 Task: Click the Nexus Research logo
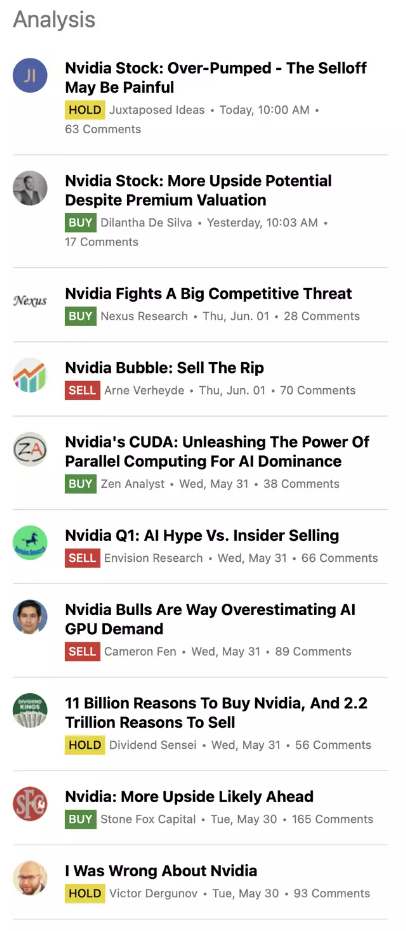coord(30,301)
